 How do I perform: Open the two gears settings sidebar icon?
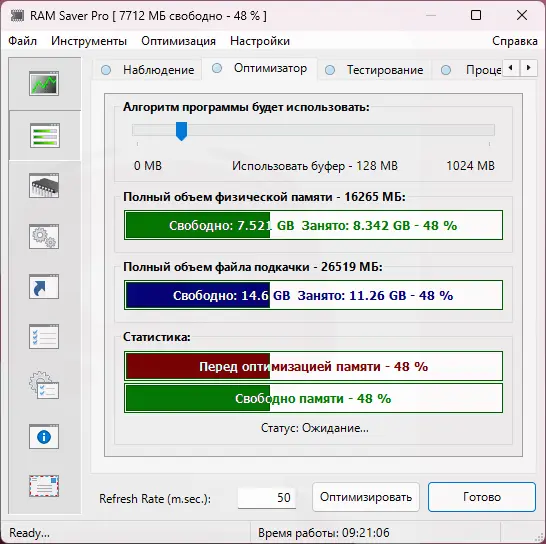pos(44,236)
